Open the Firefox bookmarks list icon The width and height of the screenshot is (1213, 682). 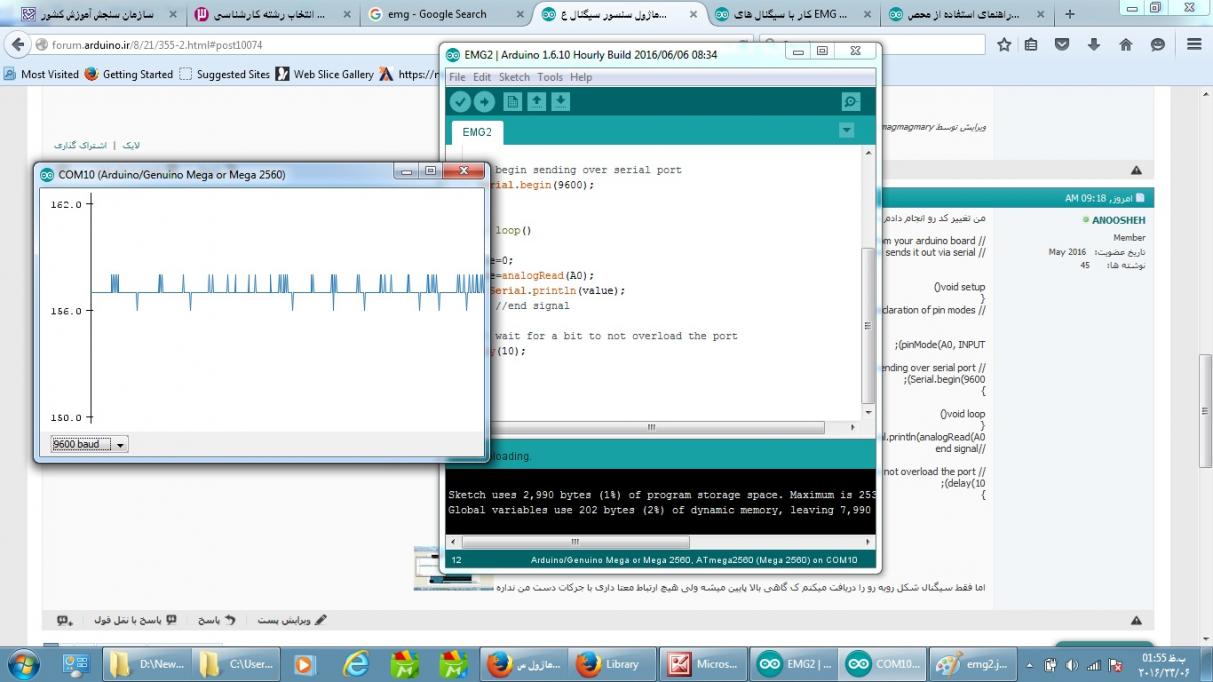click(x=1031, y=45)
